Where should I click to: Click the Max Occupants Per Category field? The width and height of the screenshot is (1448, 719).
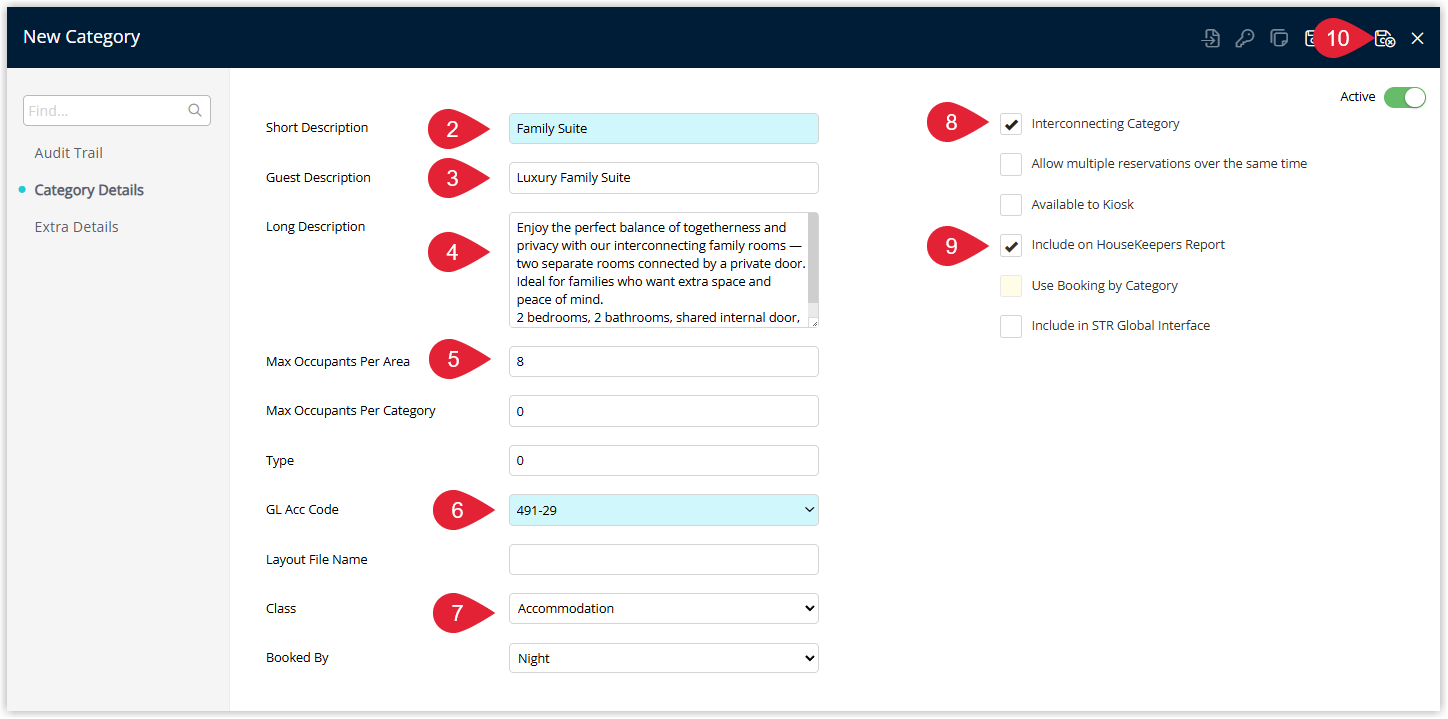point(664,411)
